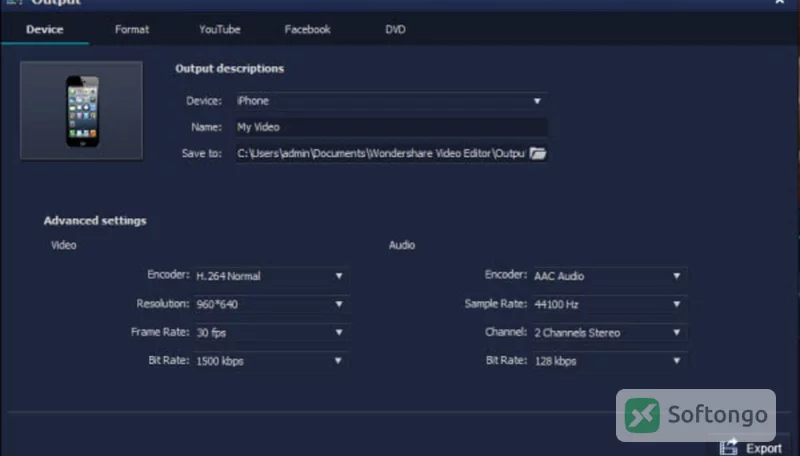This screenshot has width=800, height=456.
Task: Switch to the Device tab
Action: [x=45, y=30]
